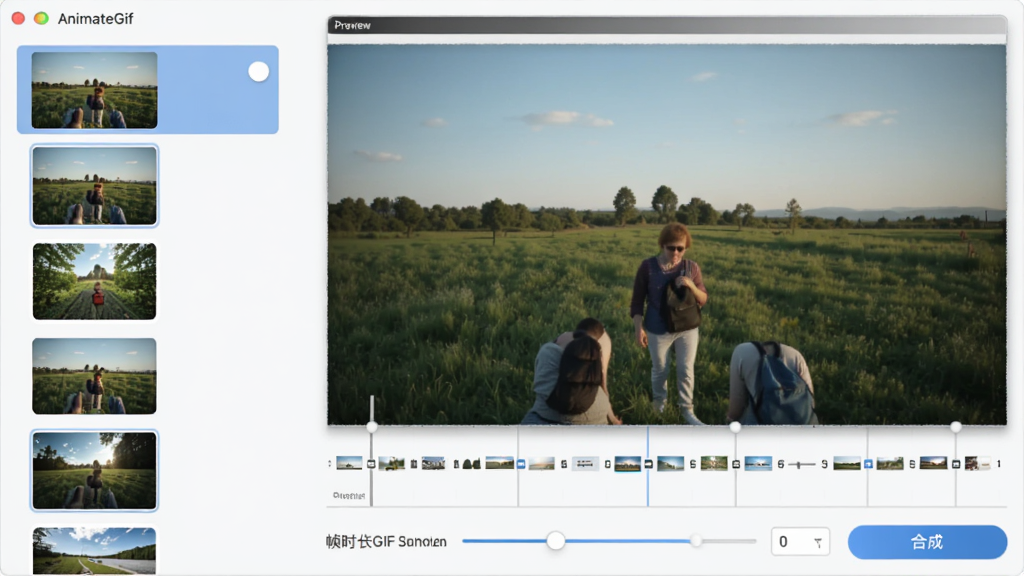Click the large knob on the frame duration slider
The width and height of the screenshot is (1024, 576).
pos(556,541)
